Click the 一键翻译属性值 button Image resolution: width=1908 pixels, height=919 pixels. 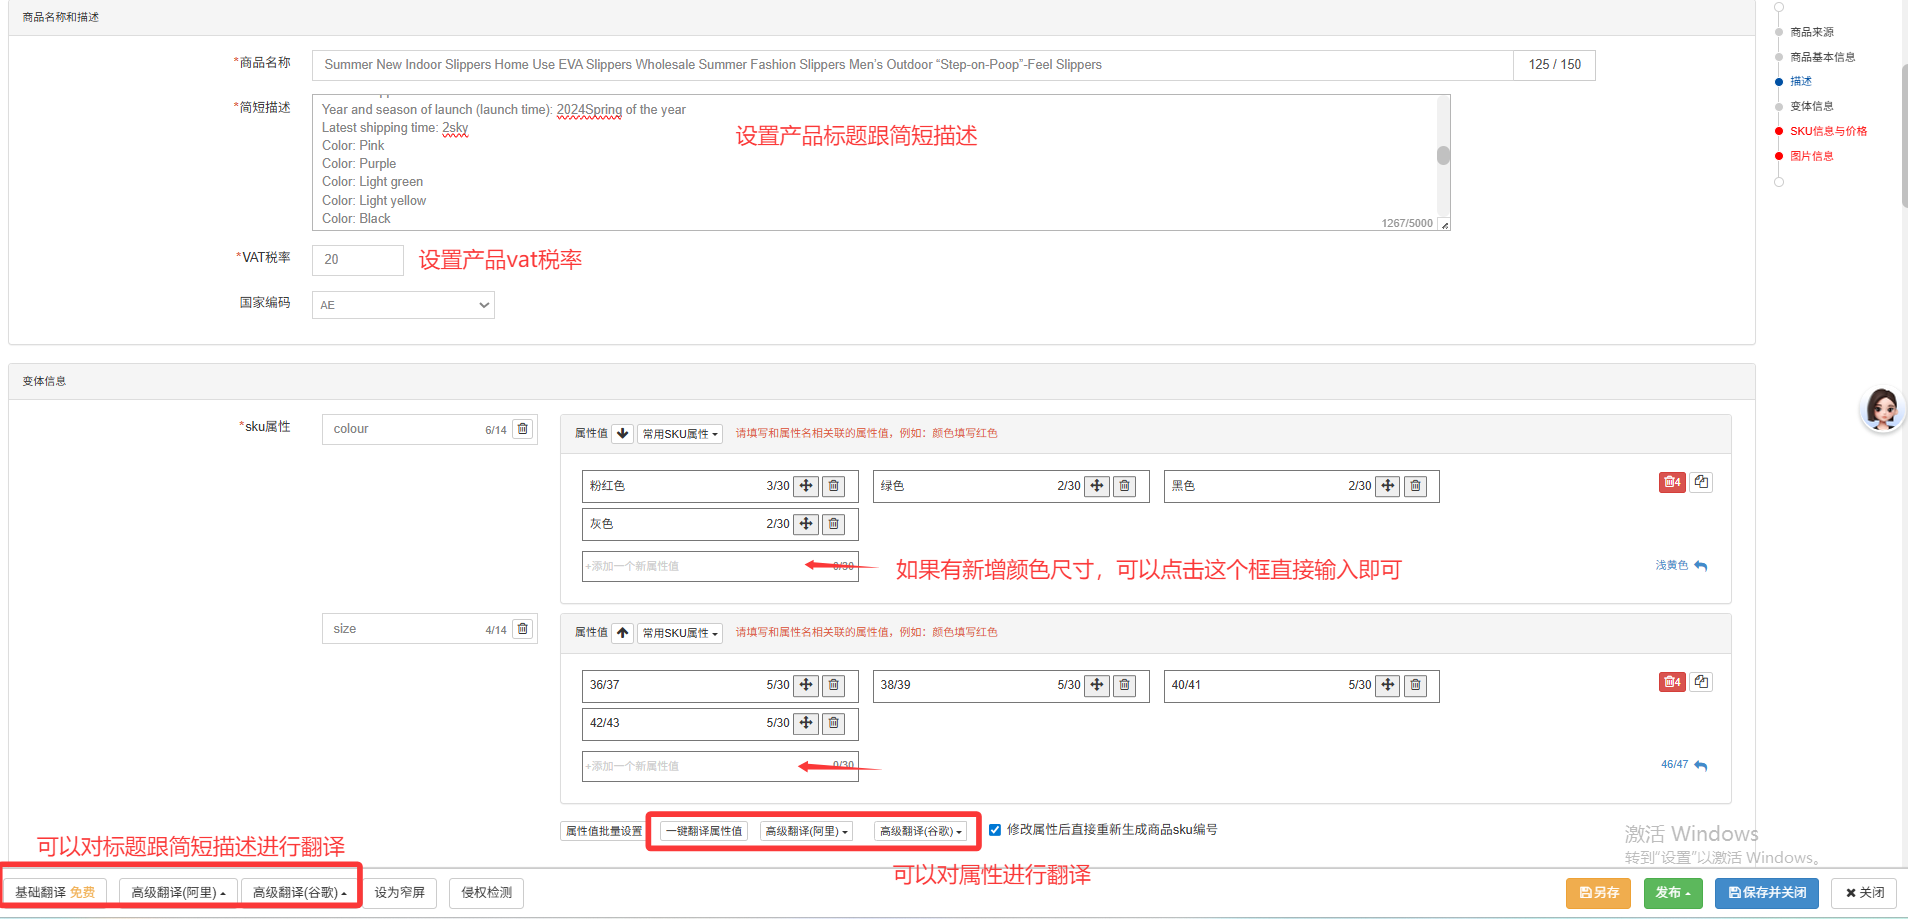(704, 831)
